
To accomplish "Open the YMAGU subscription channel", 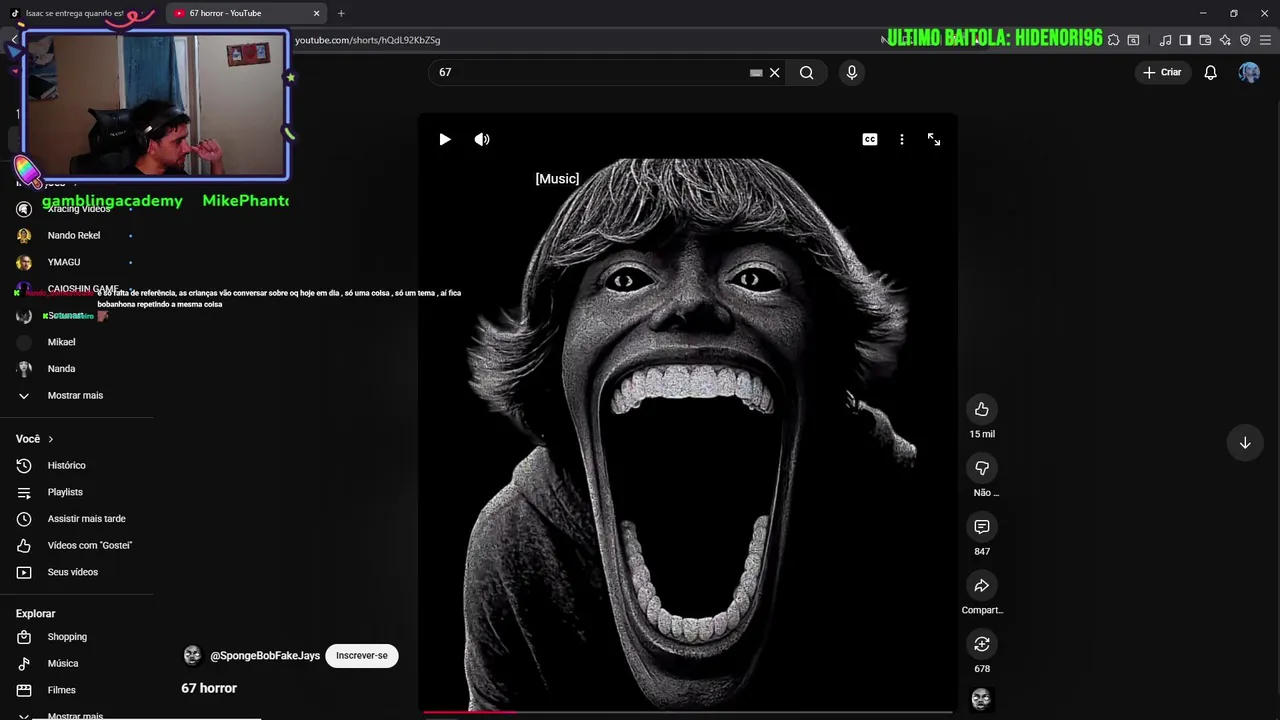I will coord(64,262).
